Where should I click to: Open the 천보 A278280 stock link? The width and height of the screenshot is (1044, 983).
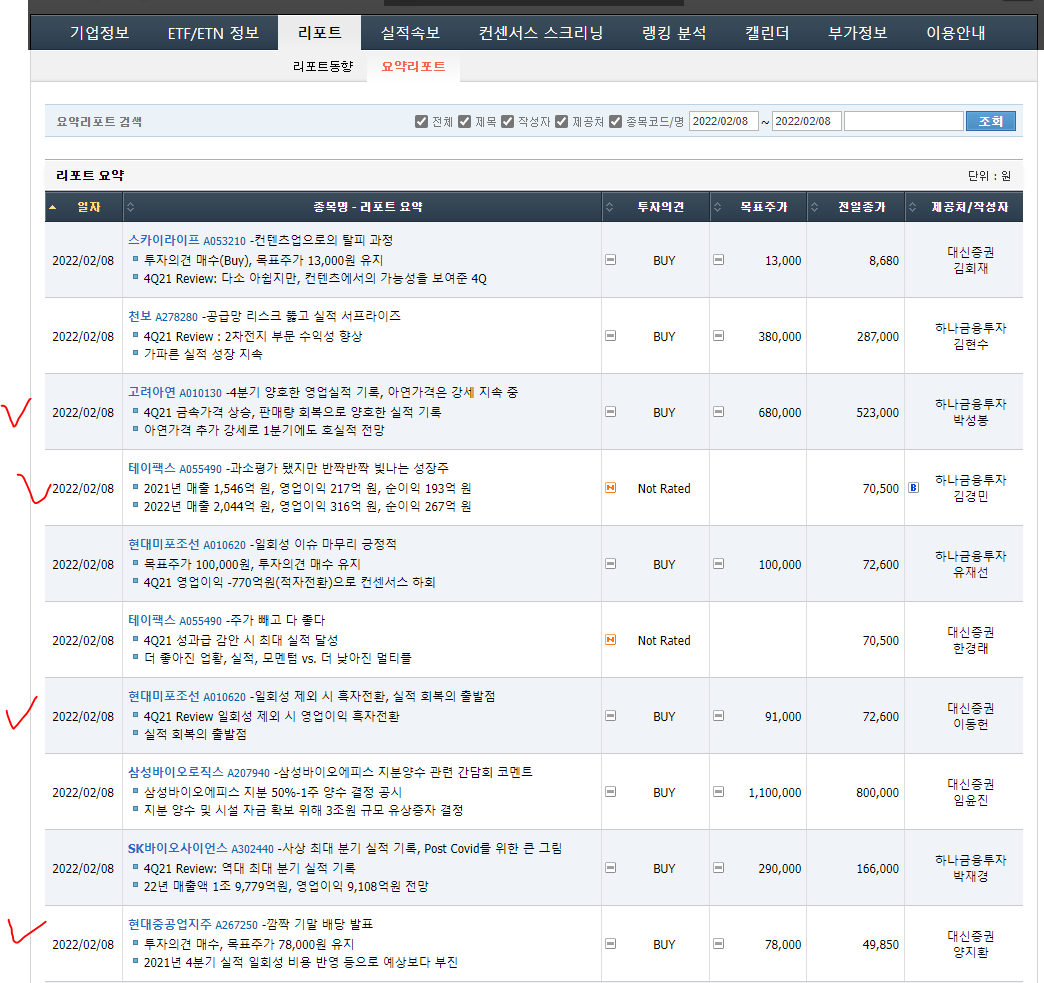[162, 316]
